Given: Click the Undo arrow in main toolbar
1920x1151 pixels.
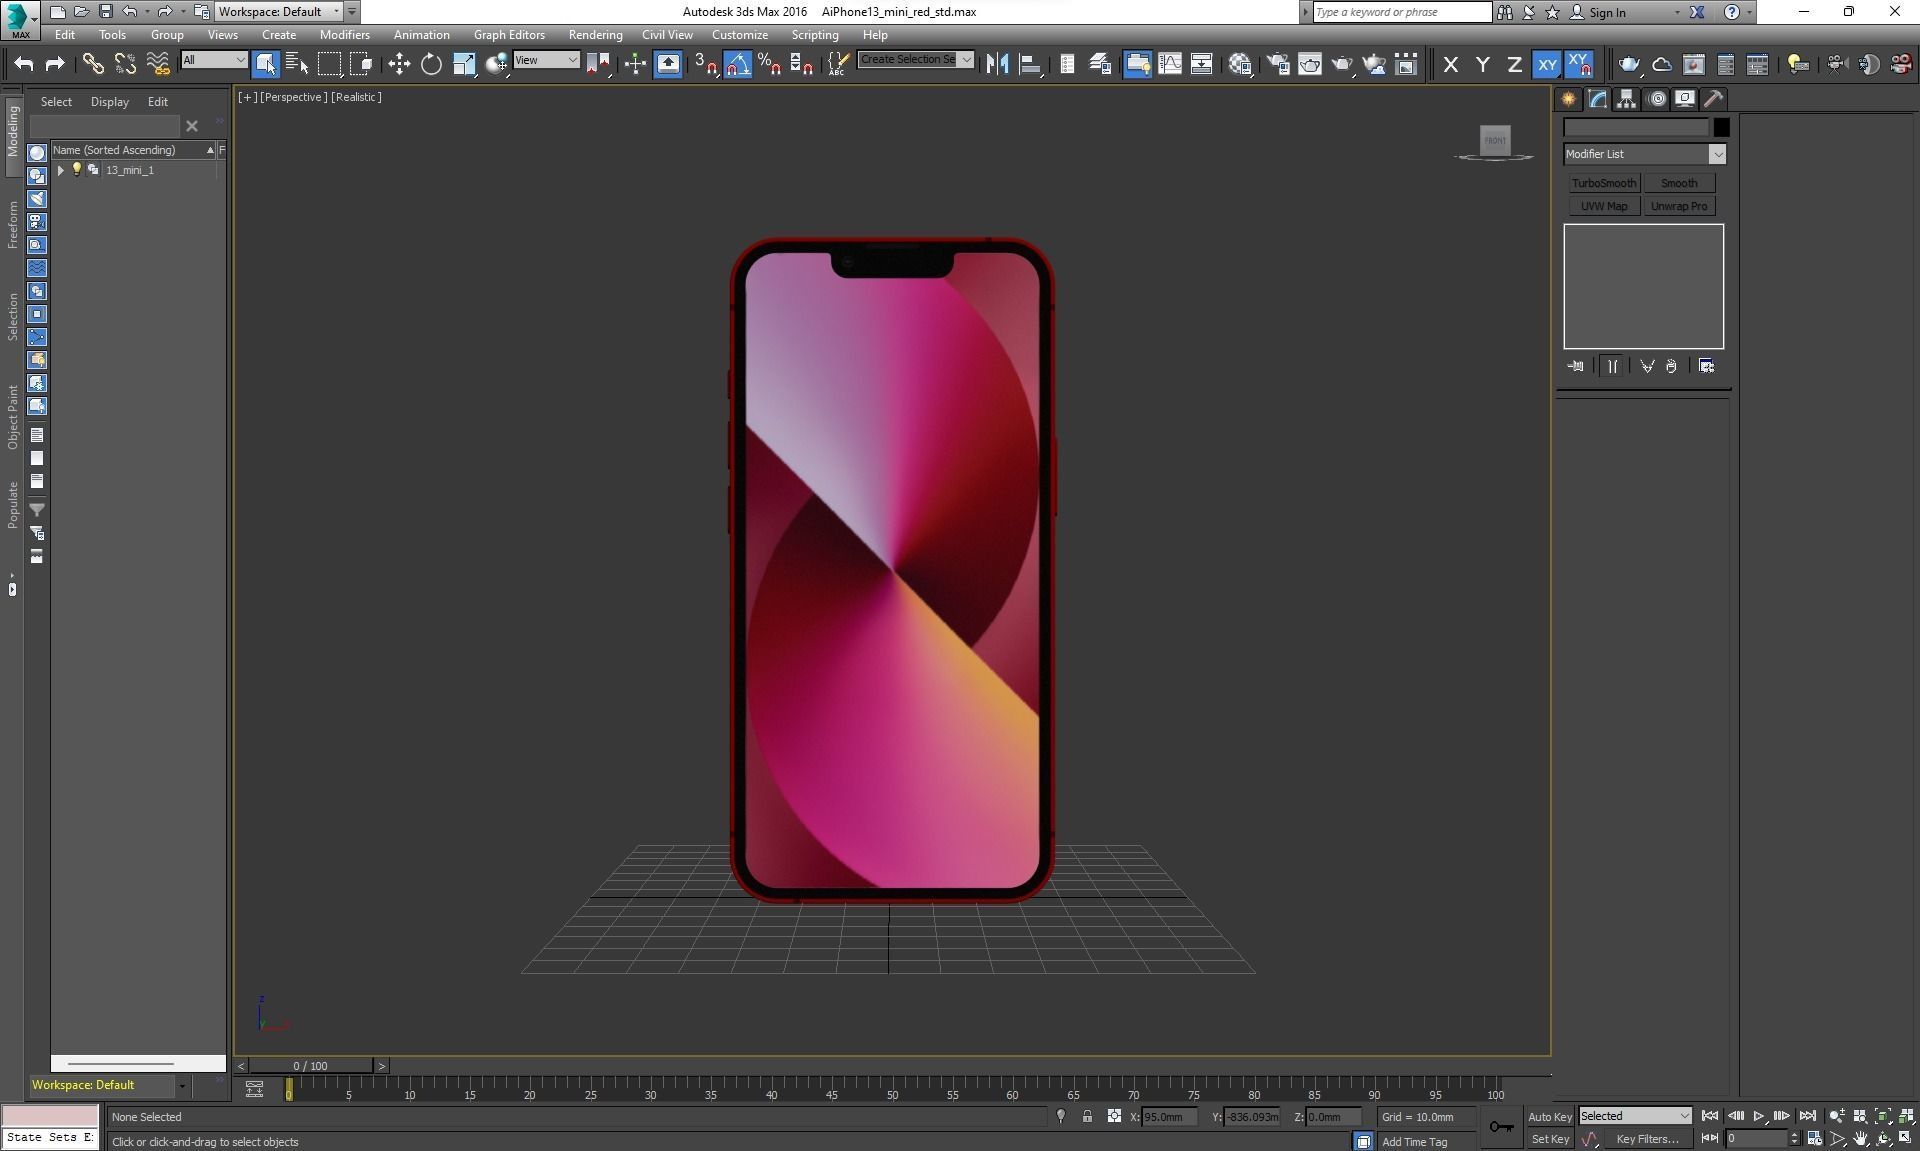Looking at the screenshot, I should pyautogui.click(x=24, y=64).
